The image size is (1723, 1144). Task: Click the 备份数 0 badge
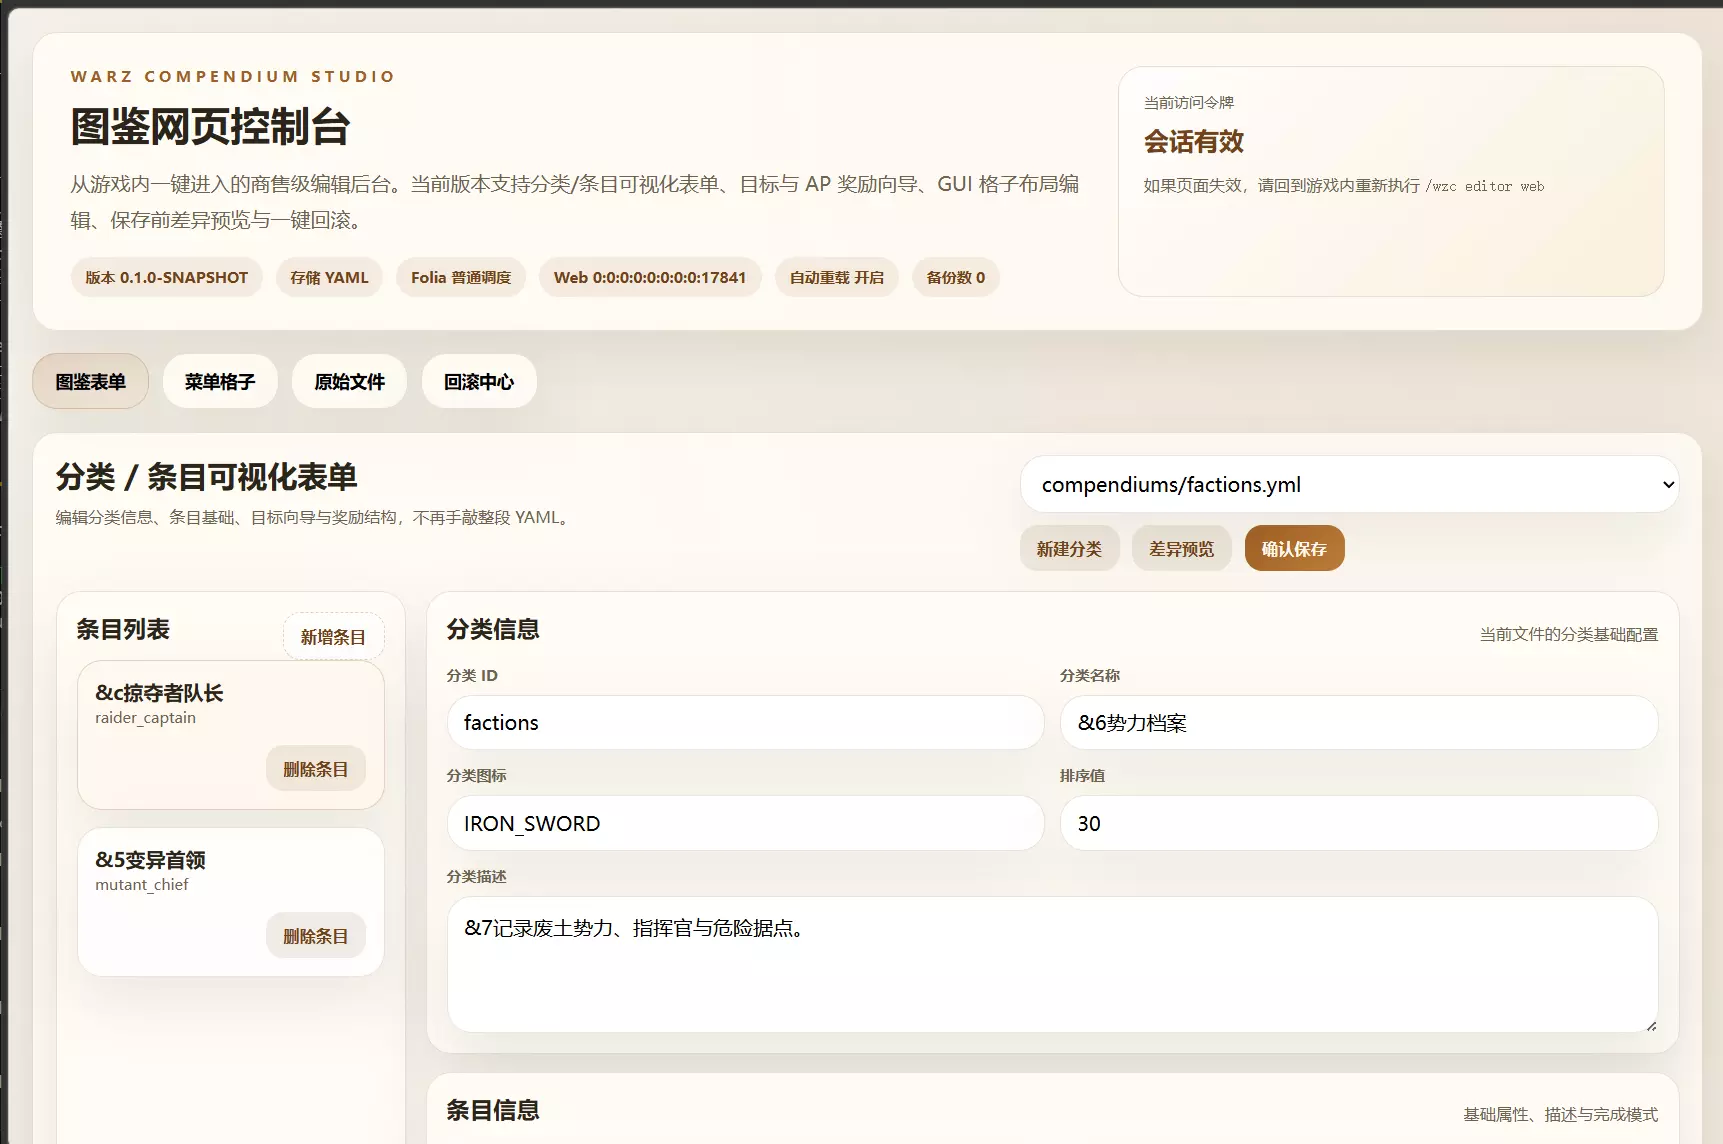(956, 277)
